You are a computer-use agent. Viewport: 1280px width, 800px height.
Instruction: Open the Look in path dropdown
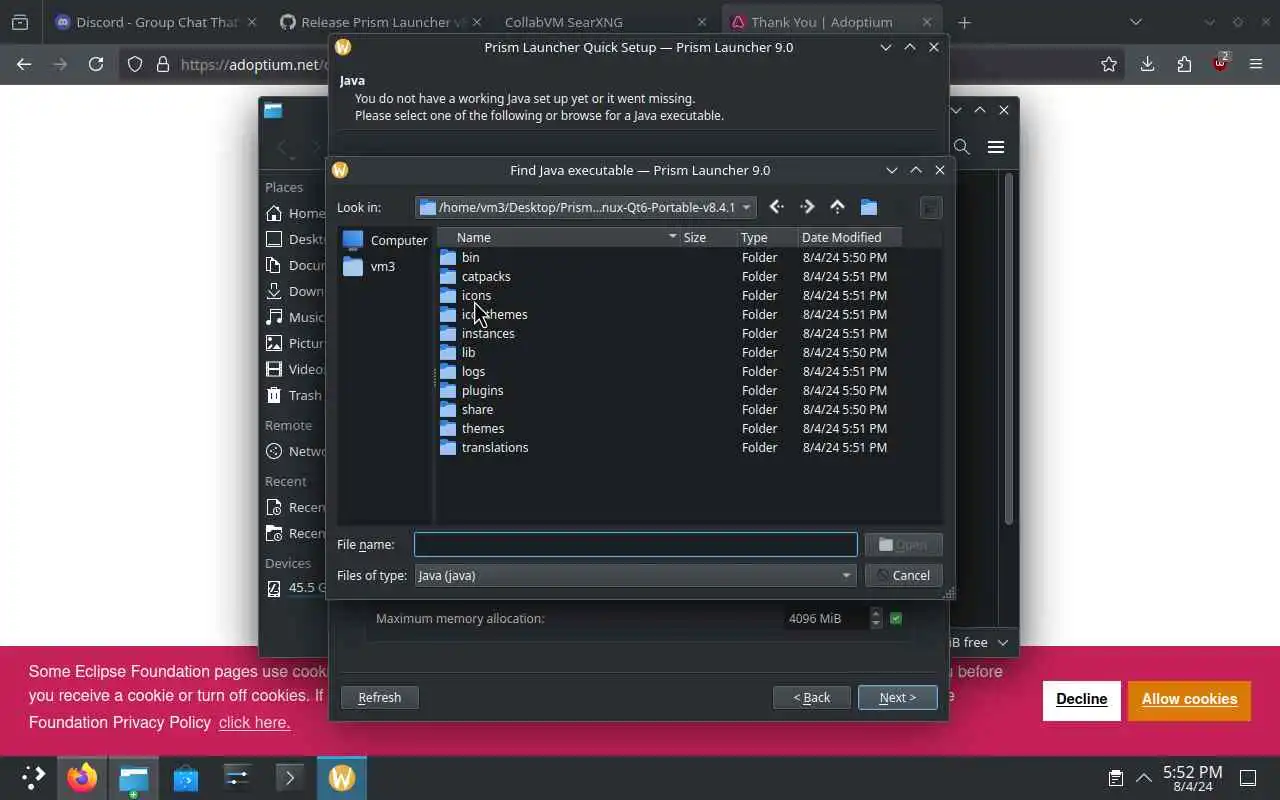point(586,207)
